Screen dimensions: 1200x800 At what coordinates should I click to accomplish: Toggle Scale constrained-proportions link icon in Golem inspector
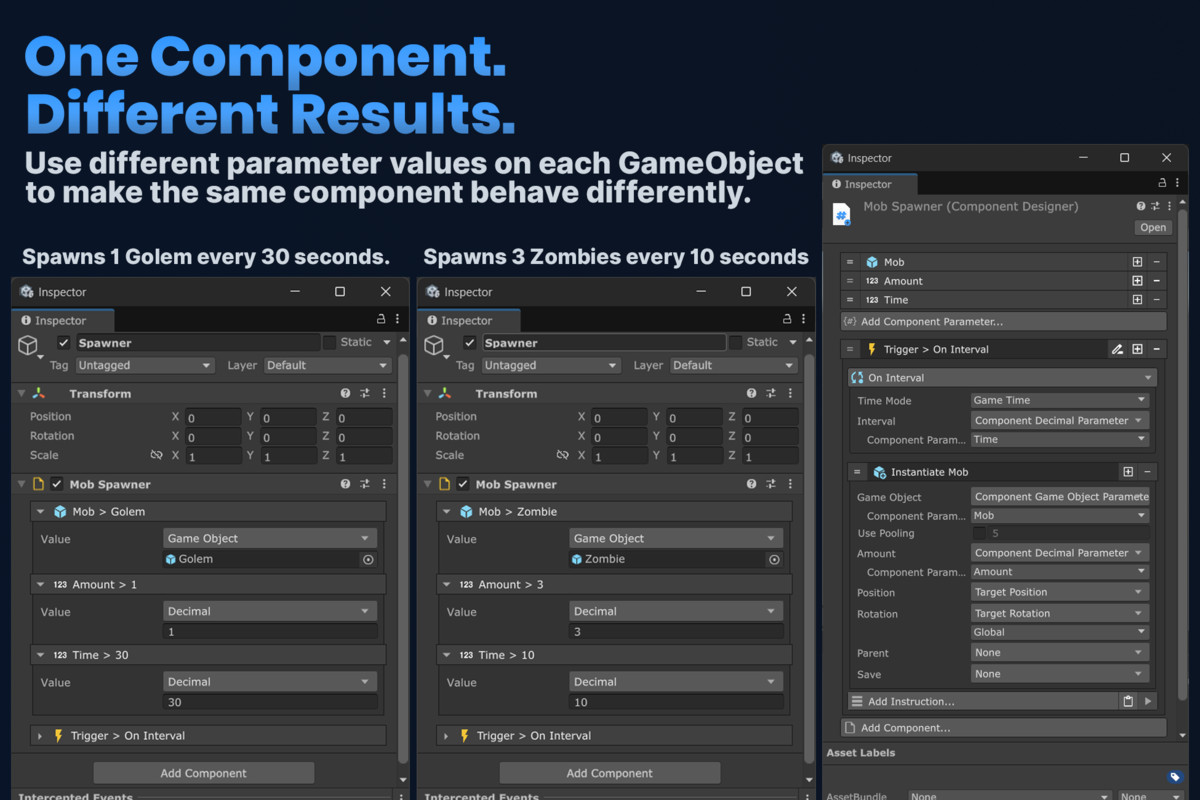click(x=156, y=455)
